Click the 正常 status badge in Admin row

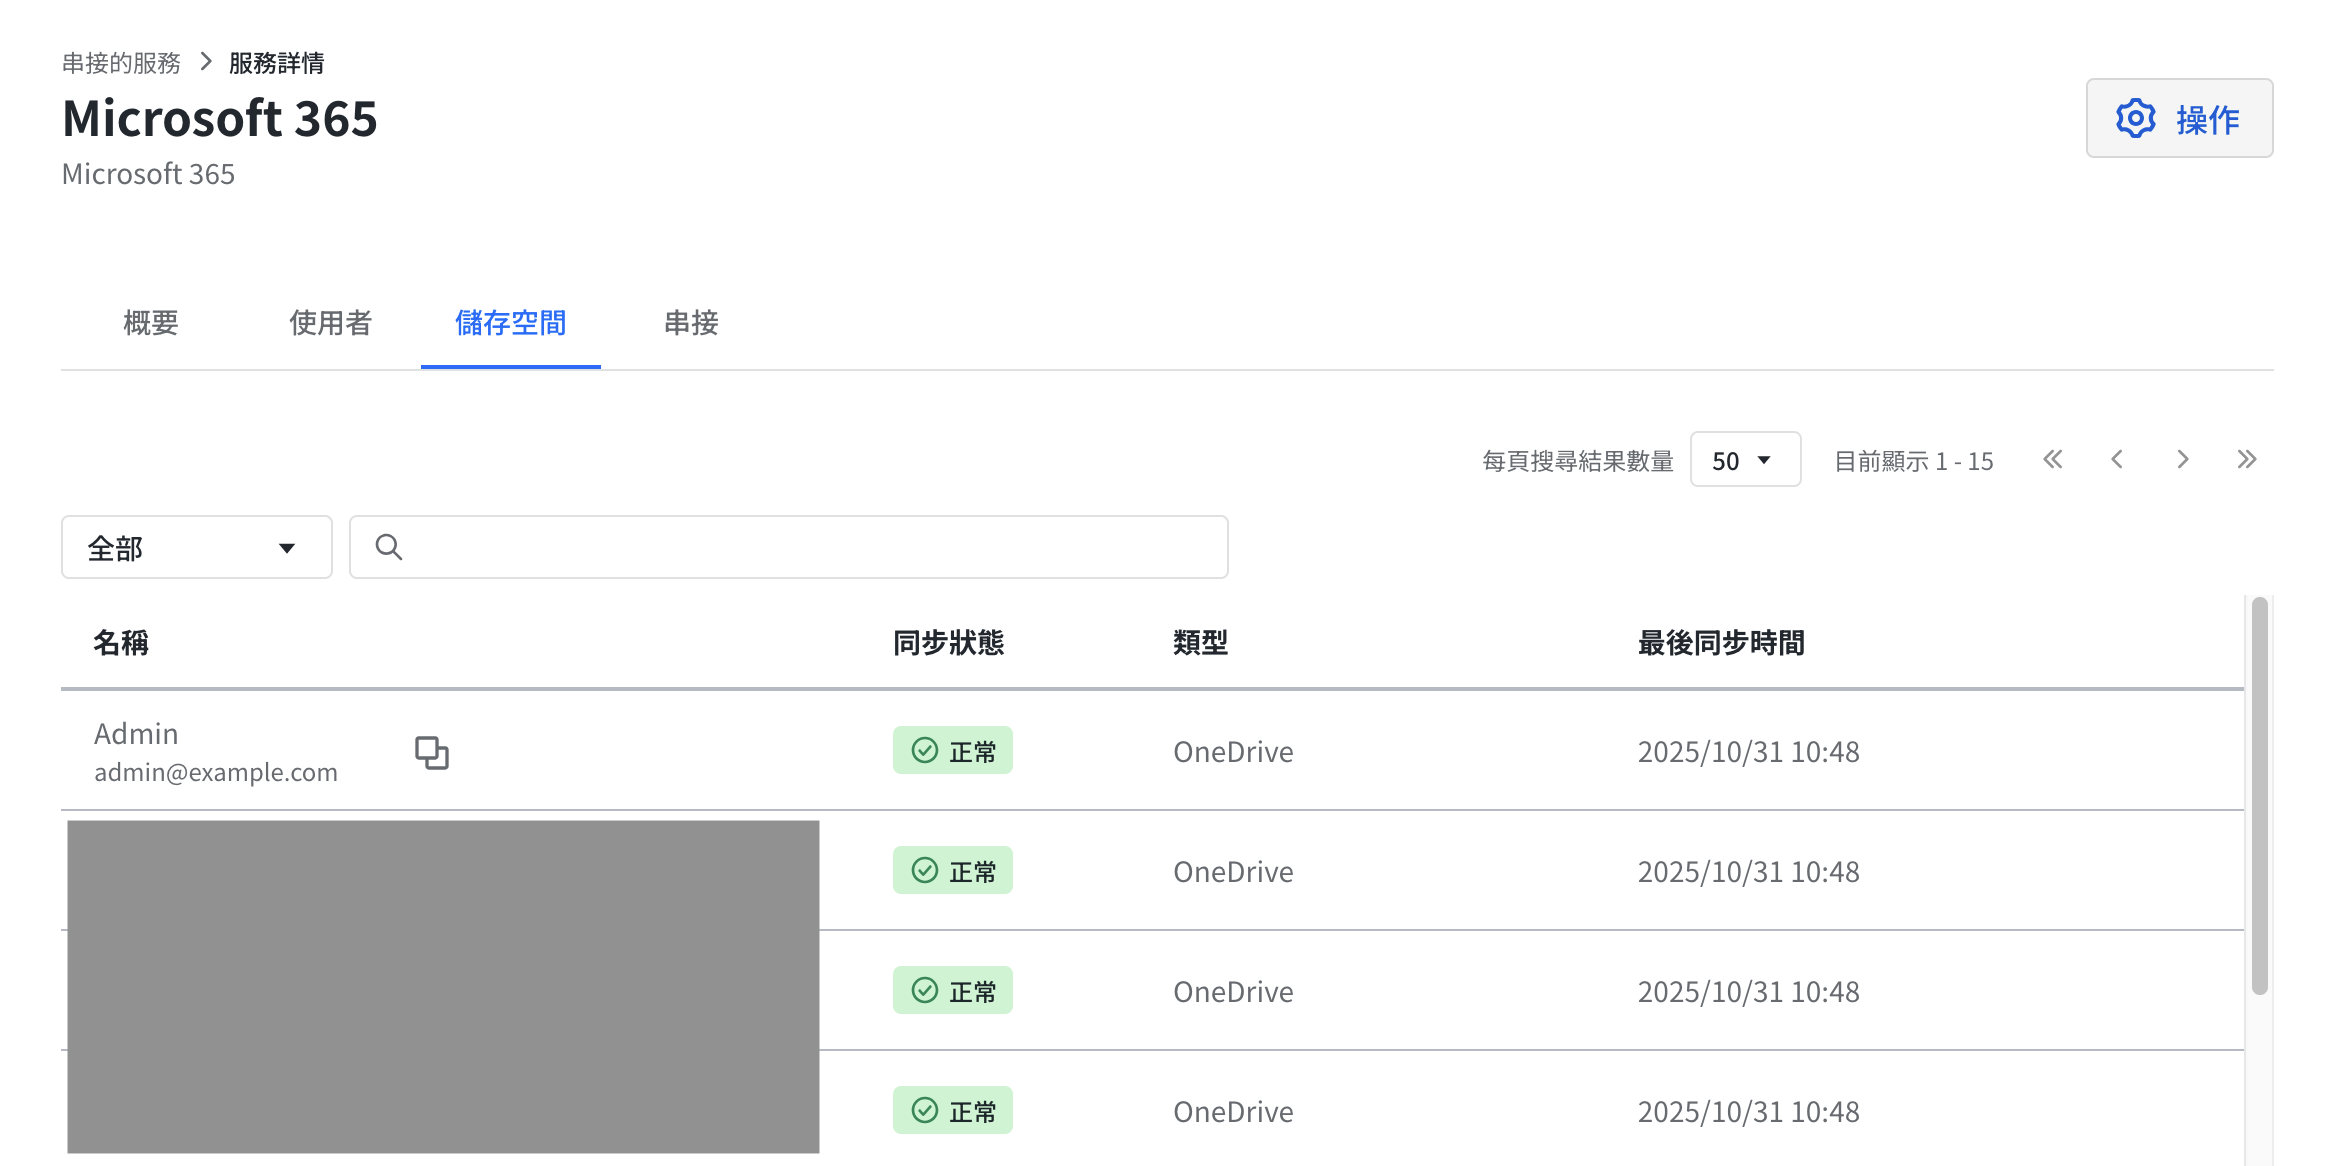(953, 750)
